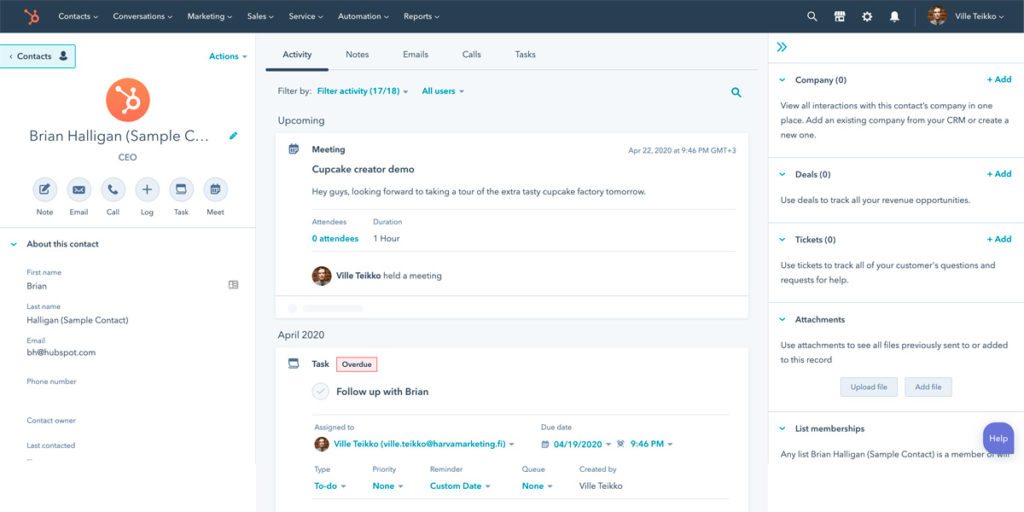Open the search magnifier in the top navigation

812,16
